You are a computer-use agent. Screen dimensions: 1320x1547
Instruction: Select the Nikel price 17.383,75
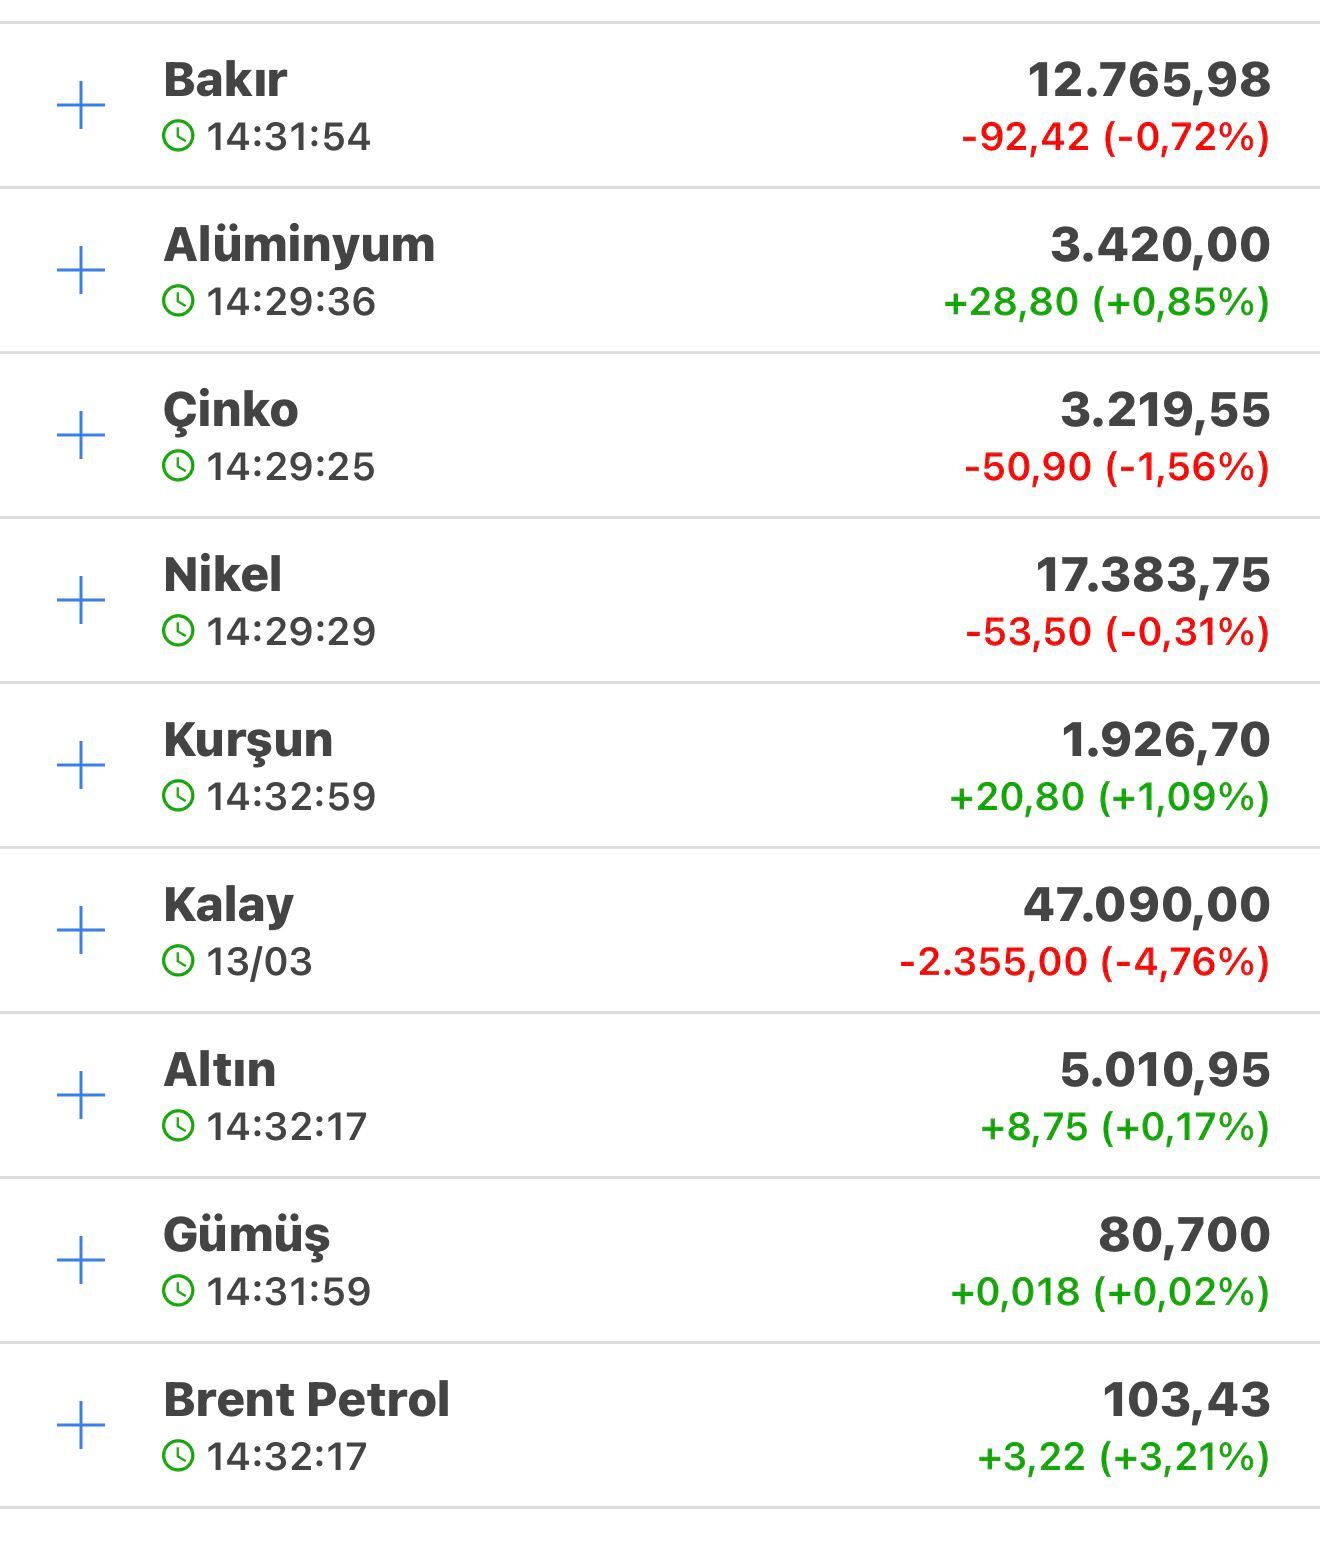(1152, 575)
